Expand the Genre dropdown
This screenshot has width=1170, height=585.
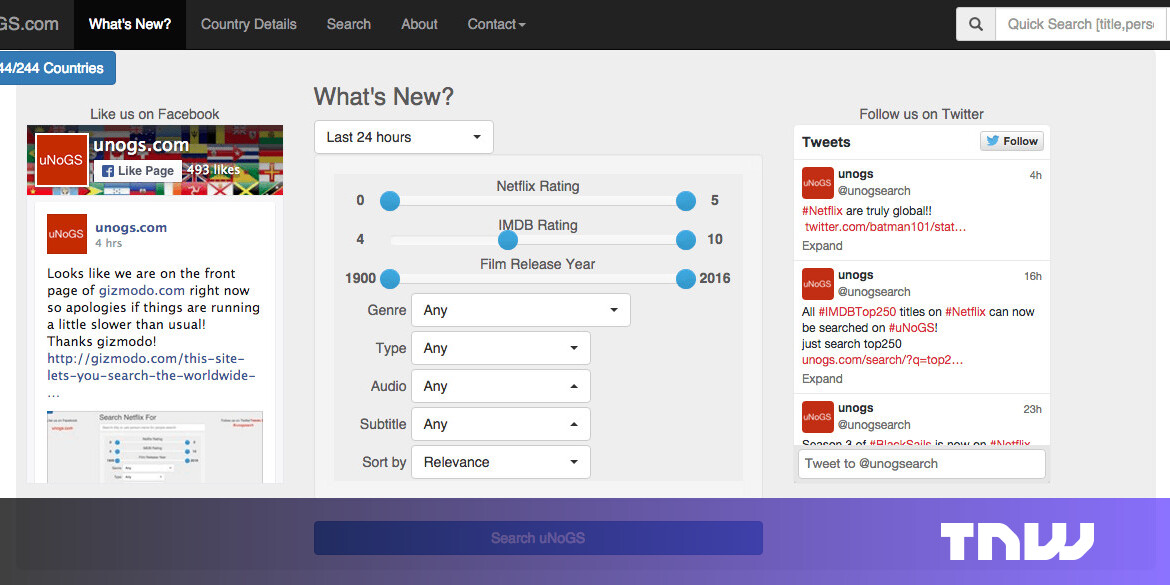(519, 310)
